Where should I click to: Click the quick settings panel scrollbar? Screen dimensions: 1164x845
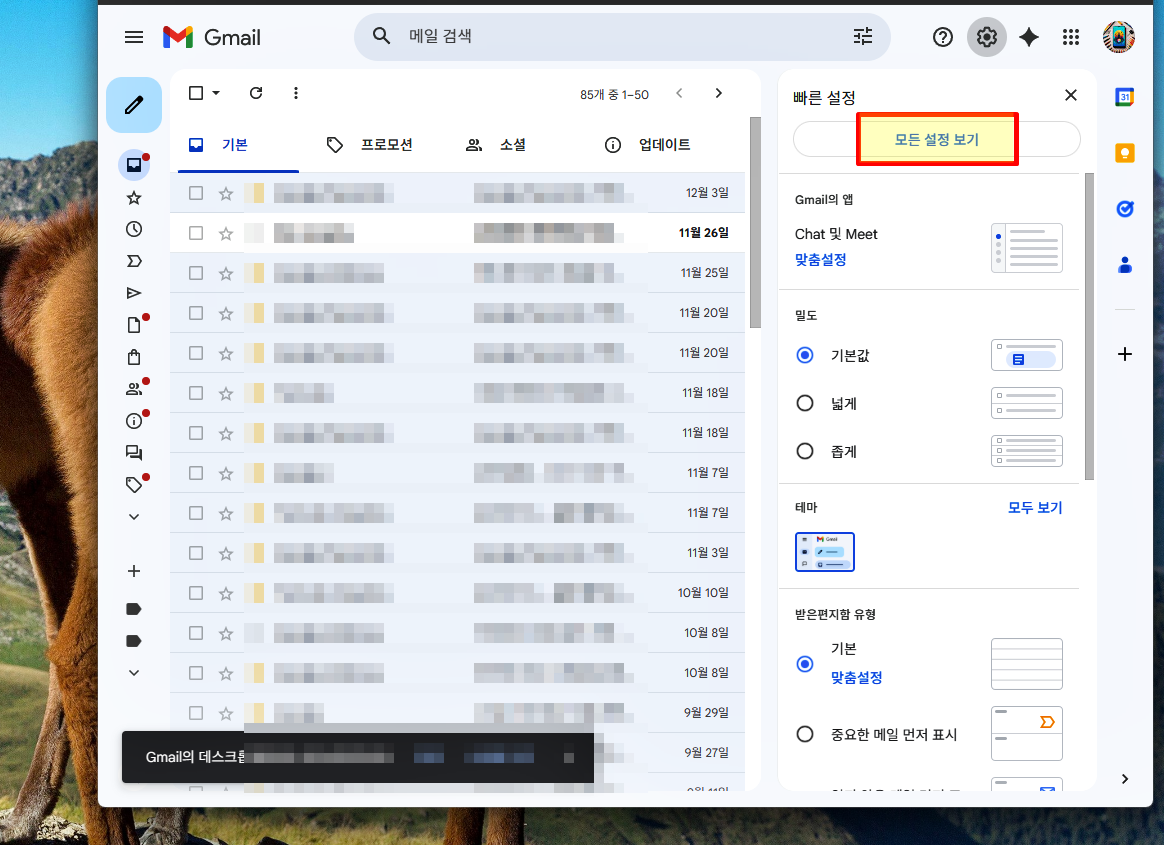[1089, 327]
